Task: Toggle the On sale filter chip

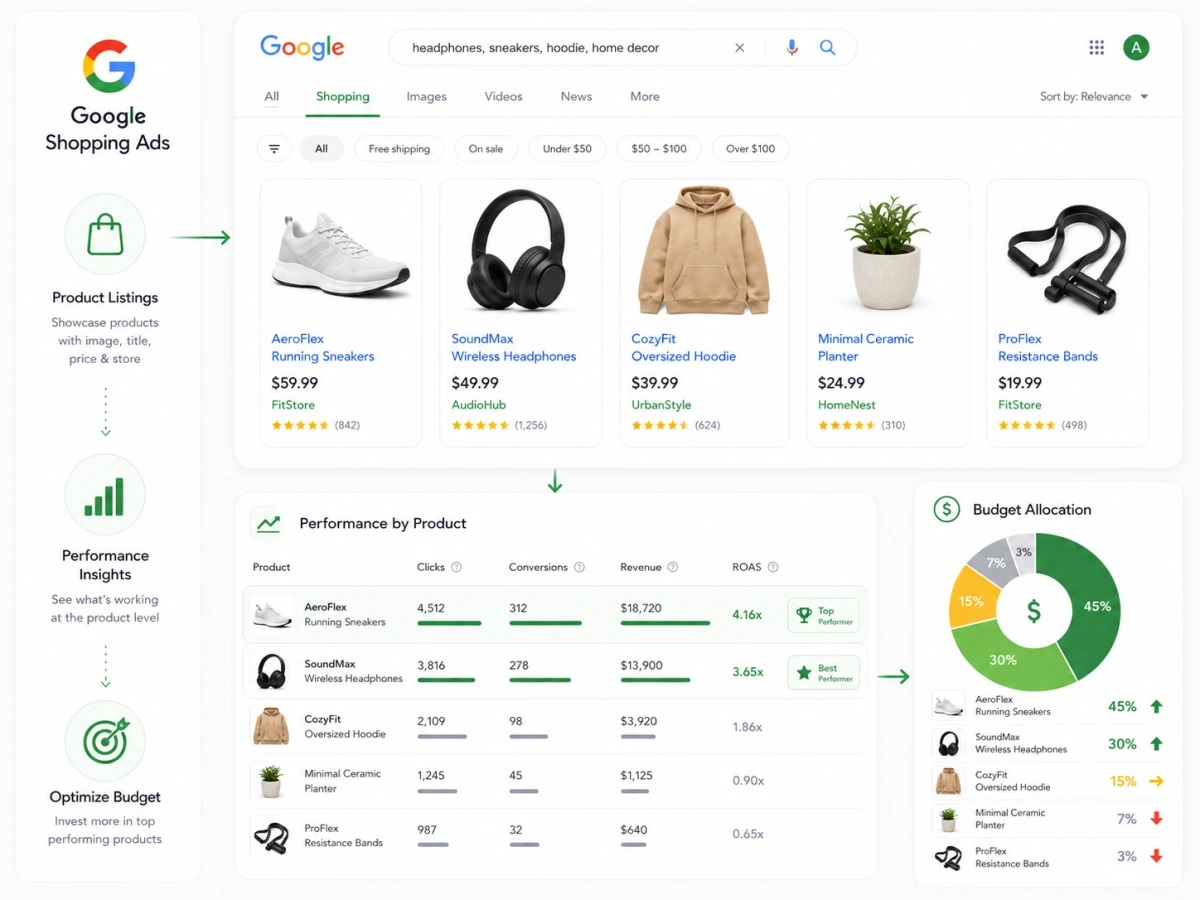Action: pos(486,149)
